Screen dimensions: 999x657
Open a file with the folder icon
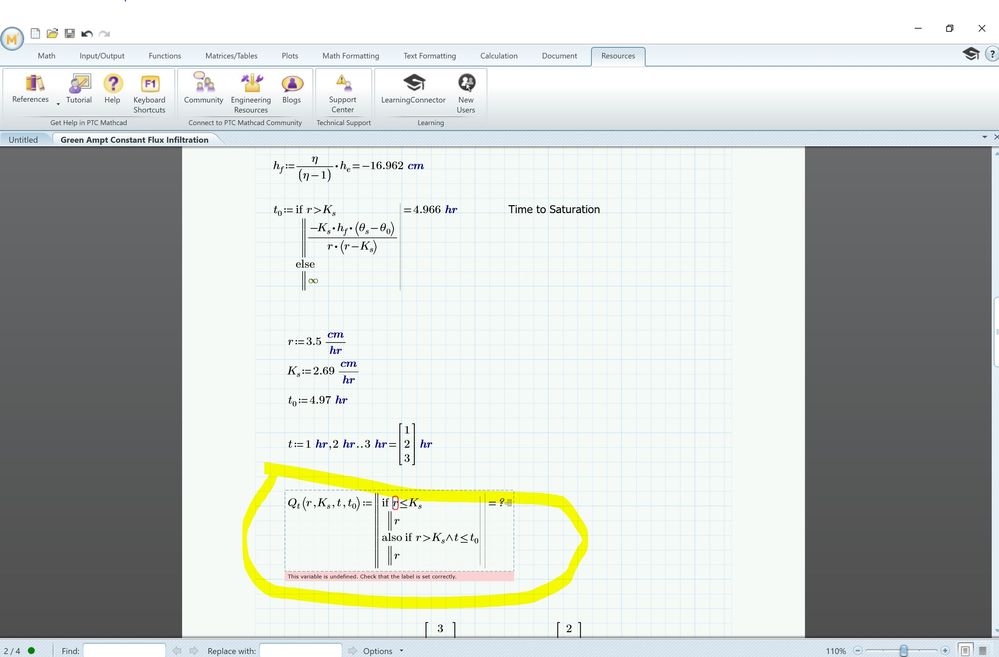pyautogui.click(x=52, y=33)
